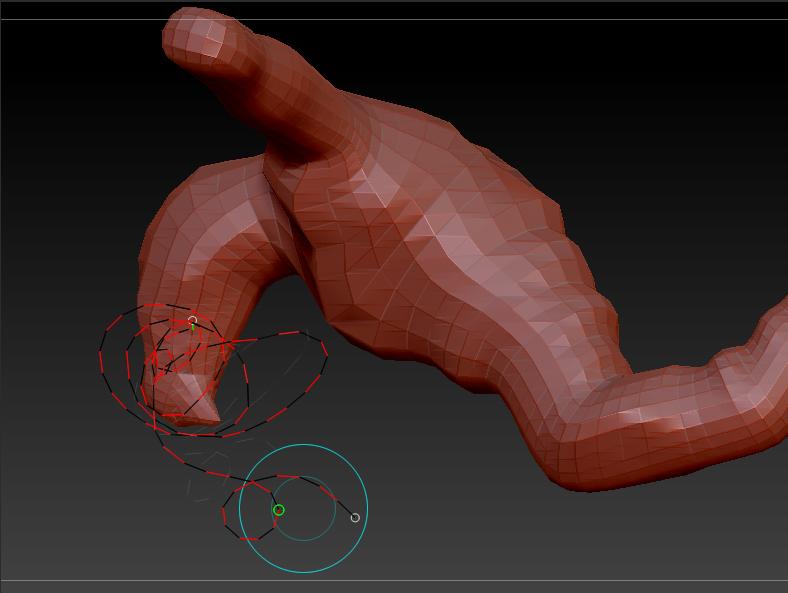
Task: Click the white circle handle at curve top
Action: click(x=192, y=320)
